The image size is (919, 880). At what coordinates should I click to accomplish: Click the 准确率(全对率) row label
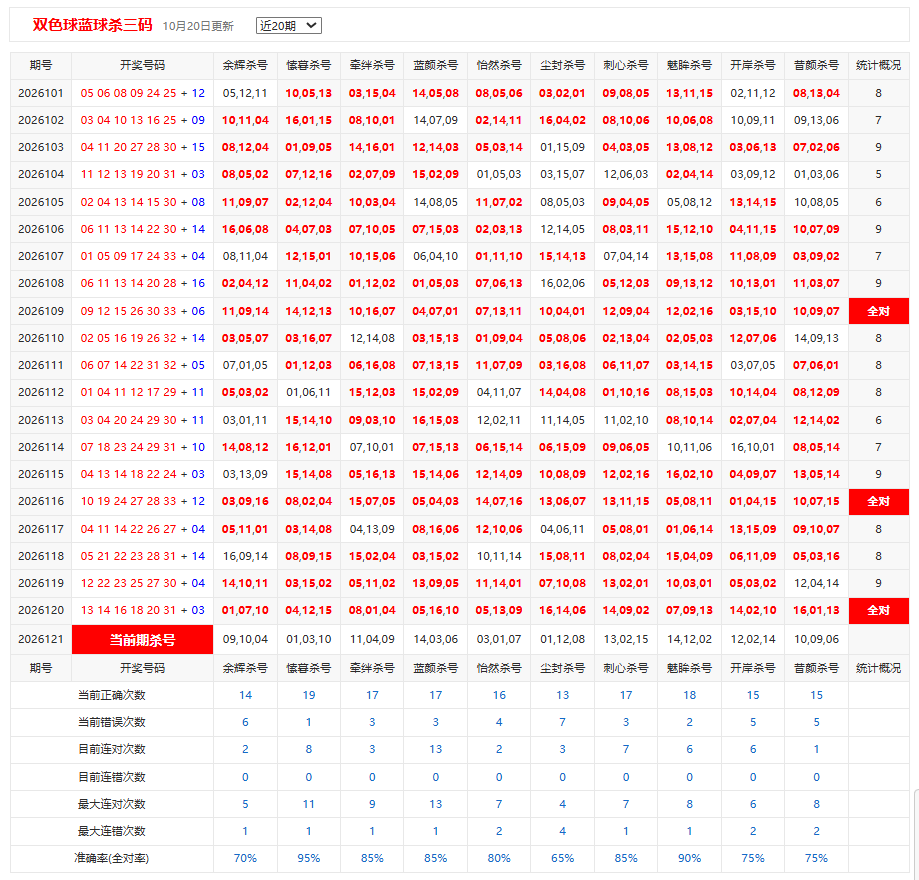pyautogui.click(x=112, y=858)
